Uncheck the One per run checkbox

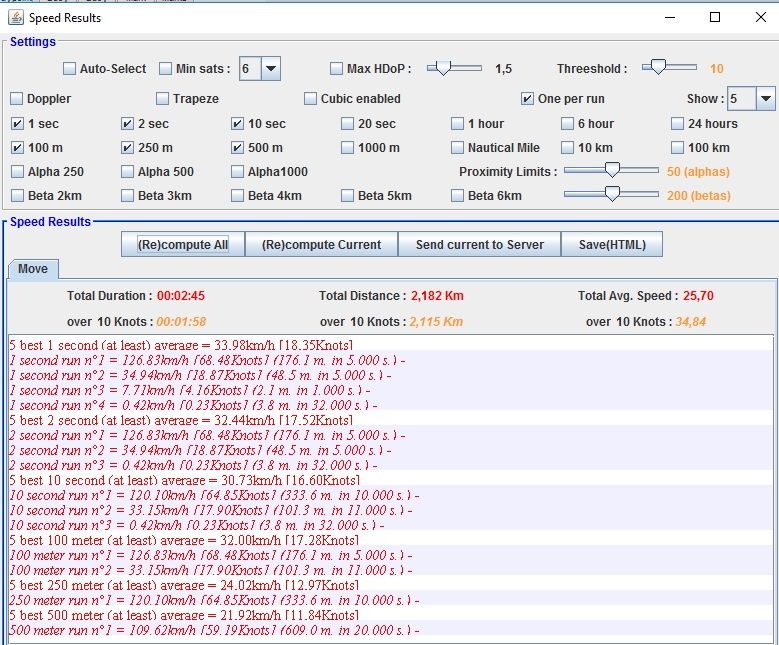[527, 98]
